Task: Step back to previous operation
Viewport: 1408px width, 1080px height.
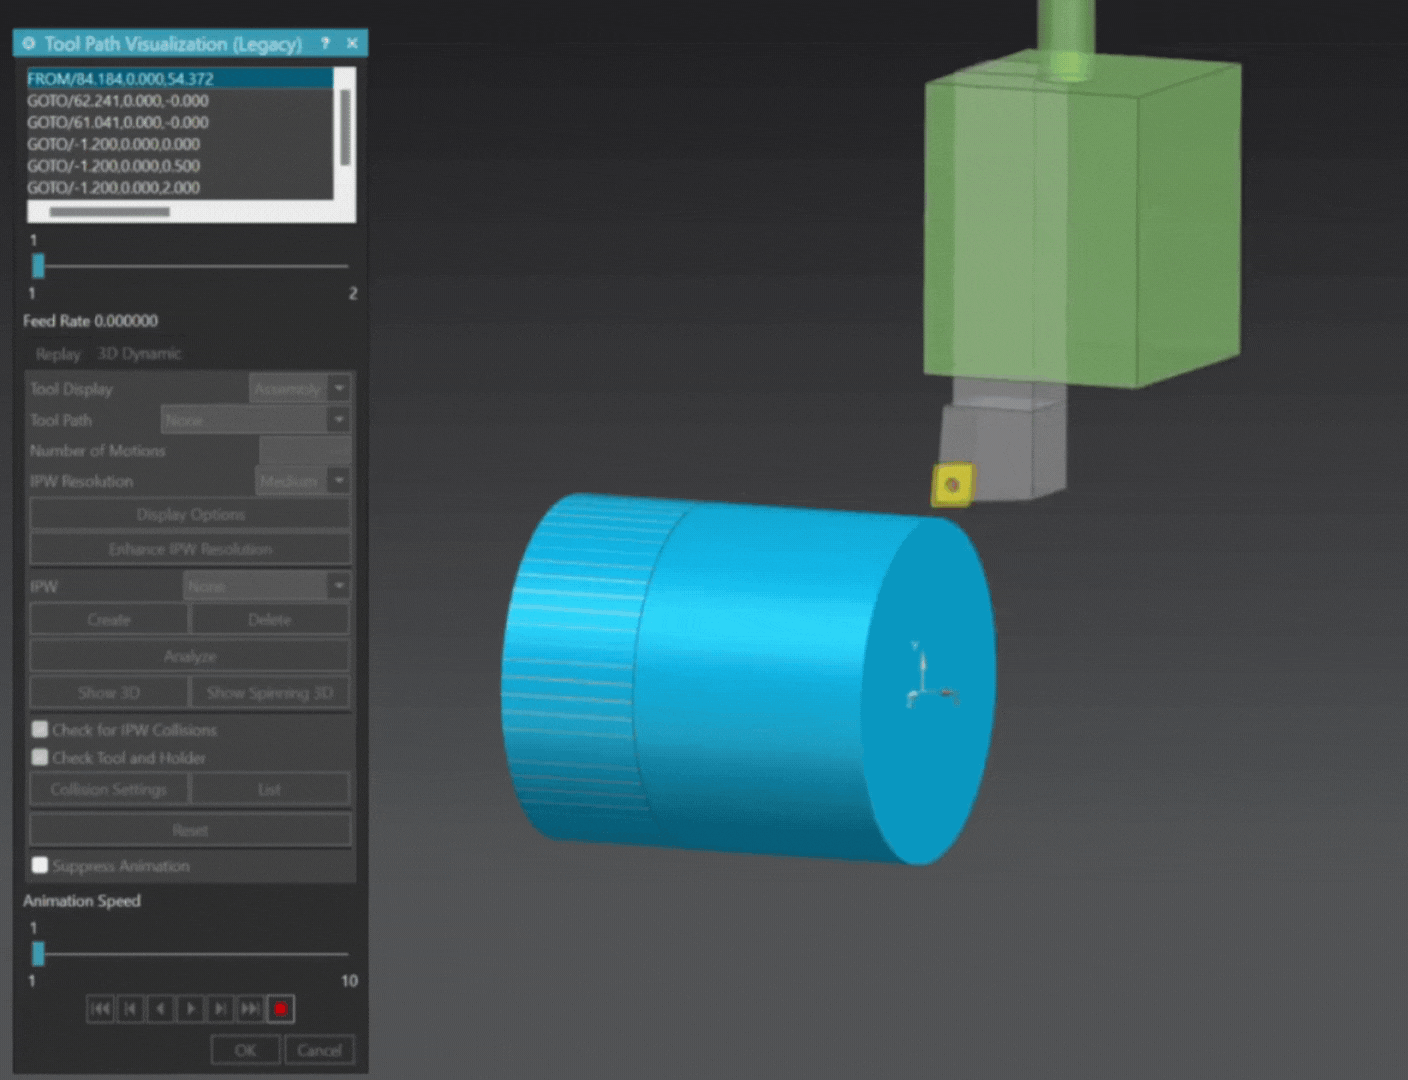Action: pos(130,1009)
